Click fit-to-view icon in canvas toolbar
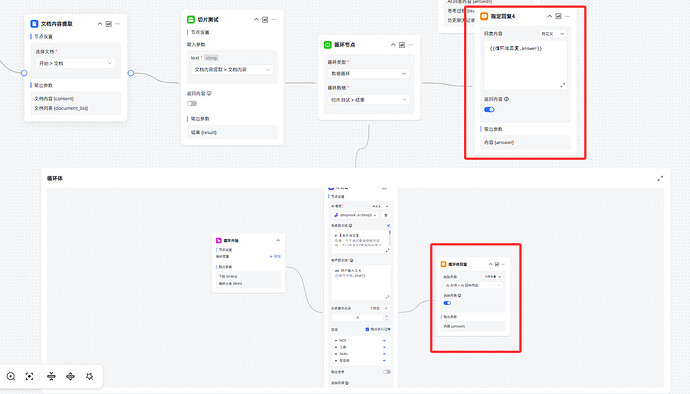The image size is (690, 394). (29, 376)
